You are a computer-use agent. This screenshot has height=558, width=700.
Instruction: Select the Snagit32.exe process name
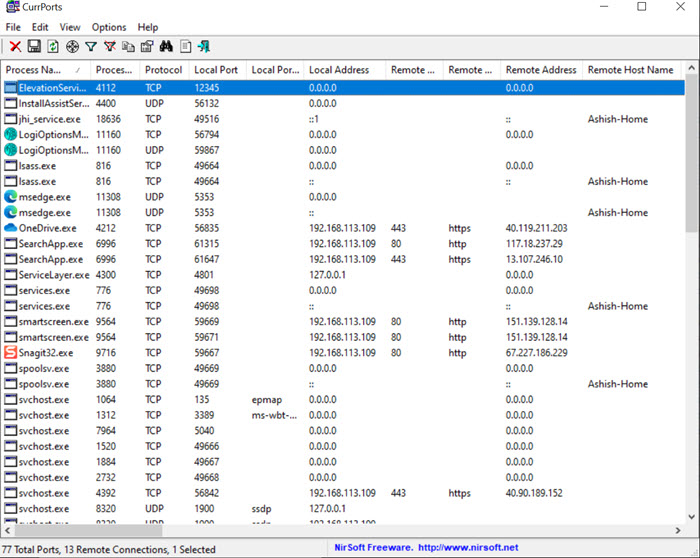pyautogui.click(x=46, y=353)
